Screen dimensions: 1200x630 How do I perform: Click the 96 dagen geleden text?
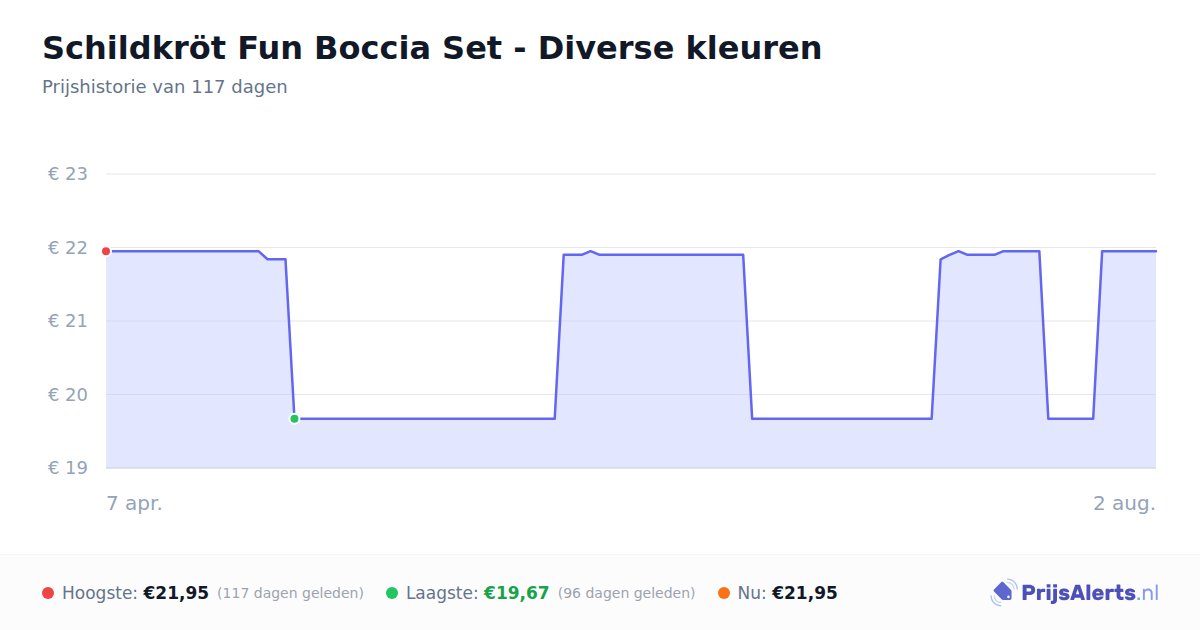pos(627,593)
